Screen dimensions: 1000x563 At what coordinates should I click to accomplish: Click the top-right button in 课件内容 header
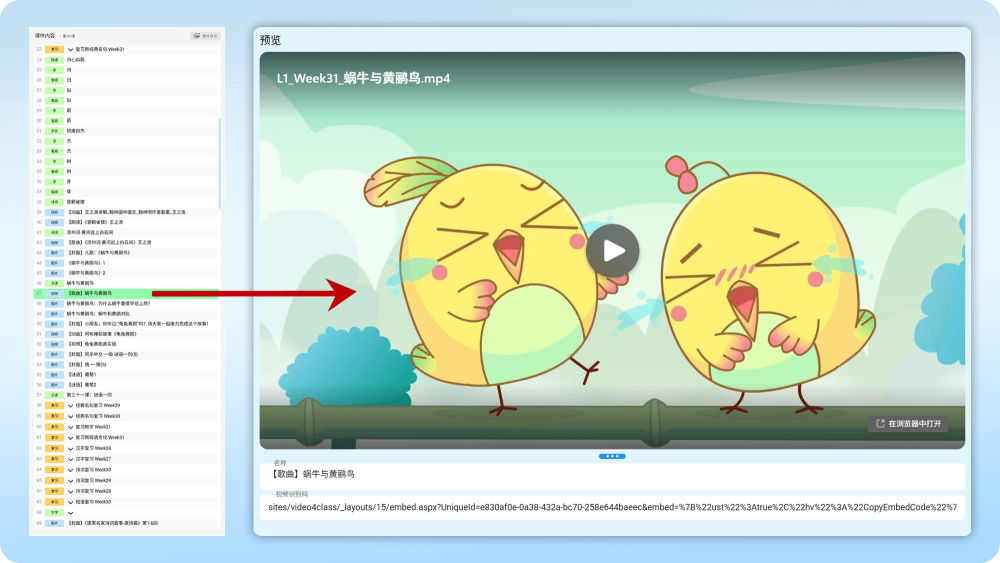[205, 35]
